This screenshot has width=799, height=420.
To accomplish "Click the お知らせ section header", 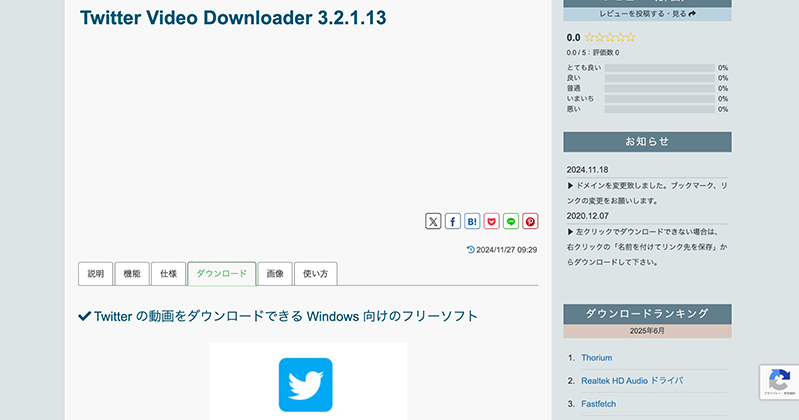I will point(647,142).
